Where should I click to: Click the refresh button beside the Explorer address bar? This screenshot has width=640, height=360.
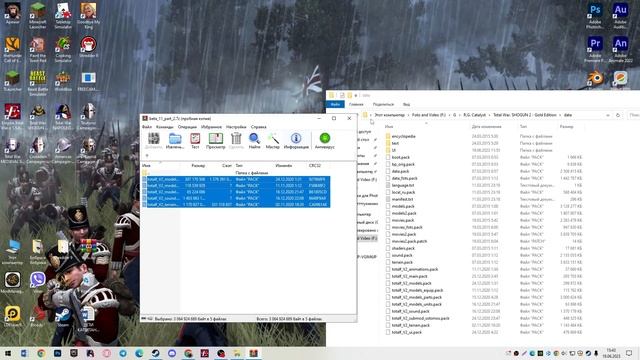coord(618,116)
